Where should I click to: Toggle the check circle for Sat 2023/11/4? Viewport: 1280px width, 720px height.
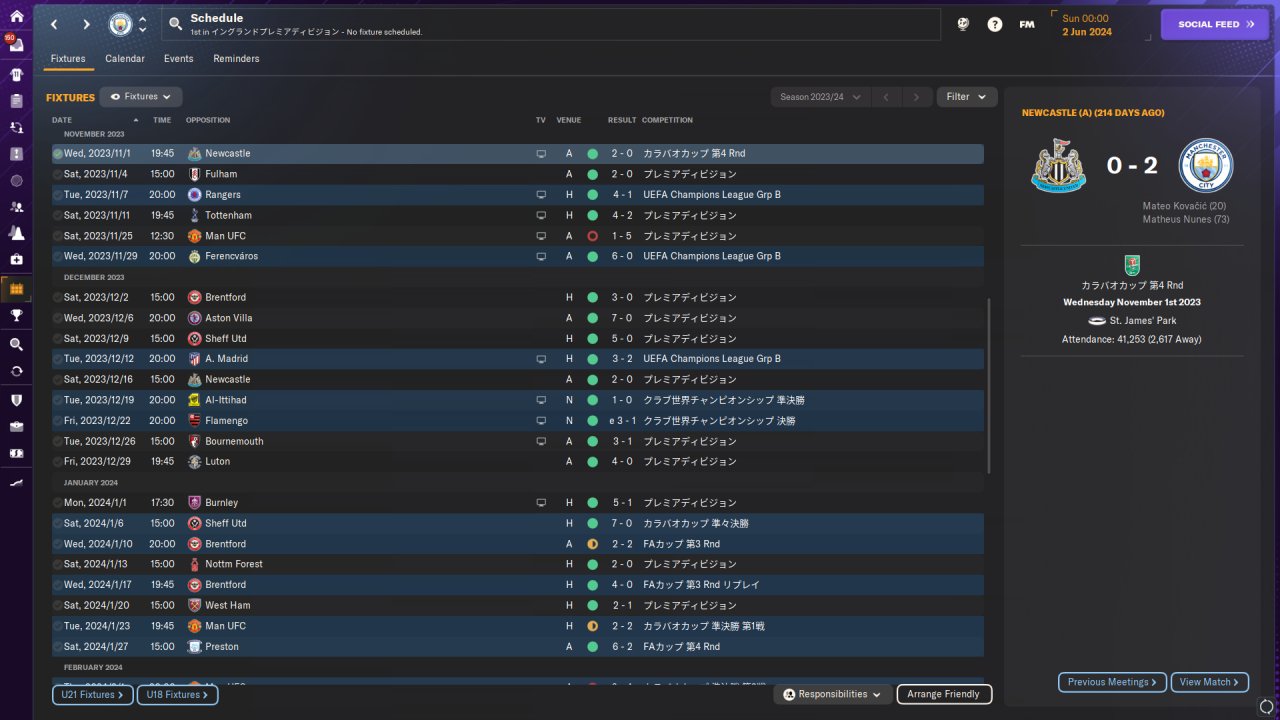[58, 174]
